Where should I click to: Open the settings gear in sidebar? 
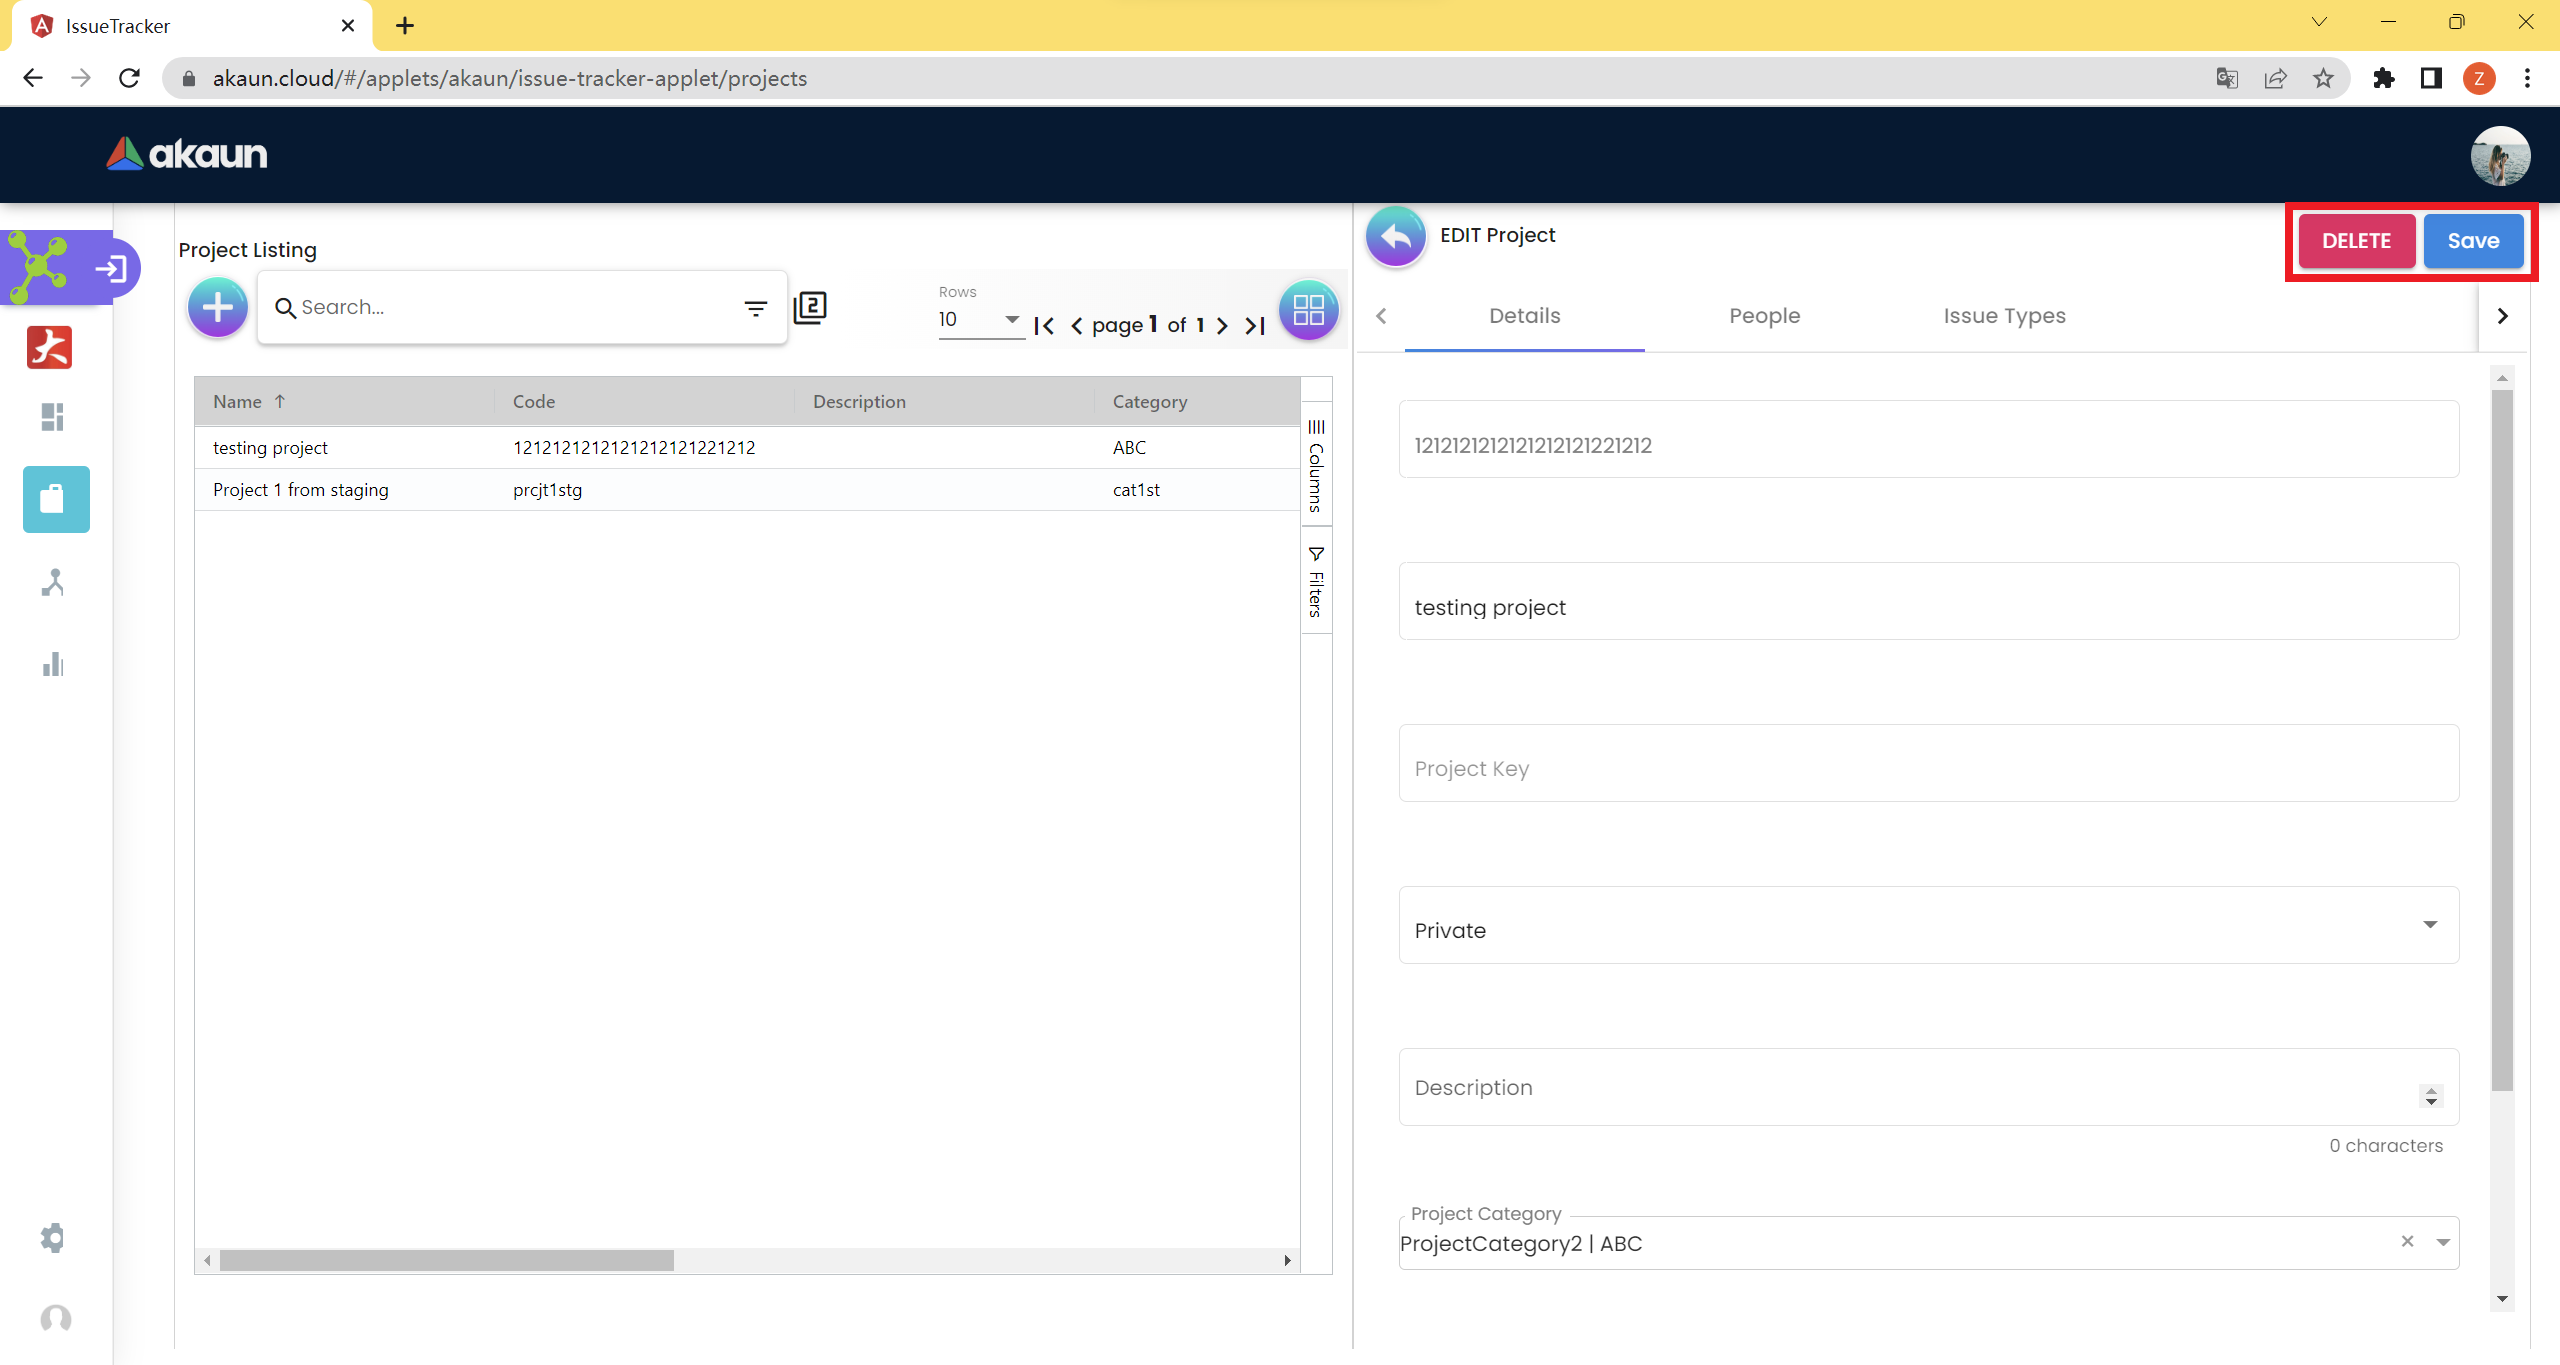[x=53, y=1237]
